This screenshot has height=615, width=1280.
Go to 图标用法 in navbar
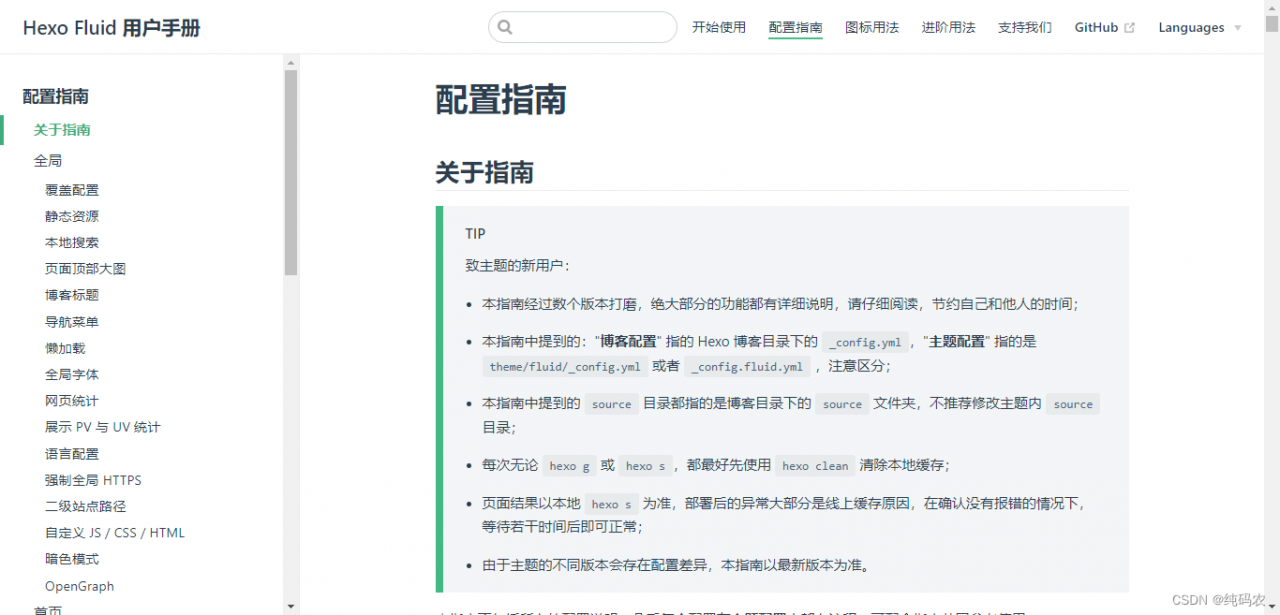point(872,27)
